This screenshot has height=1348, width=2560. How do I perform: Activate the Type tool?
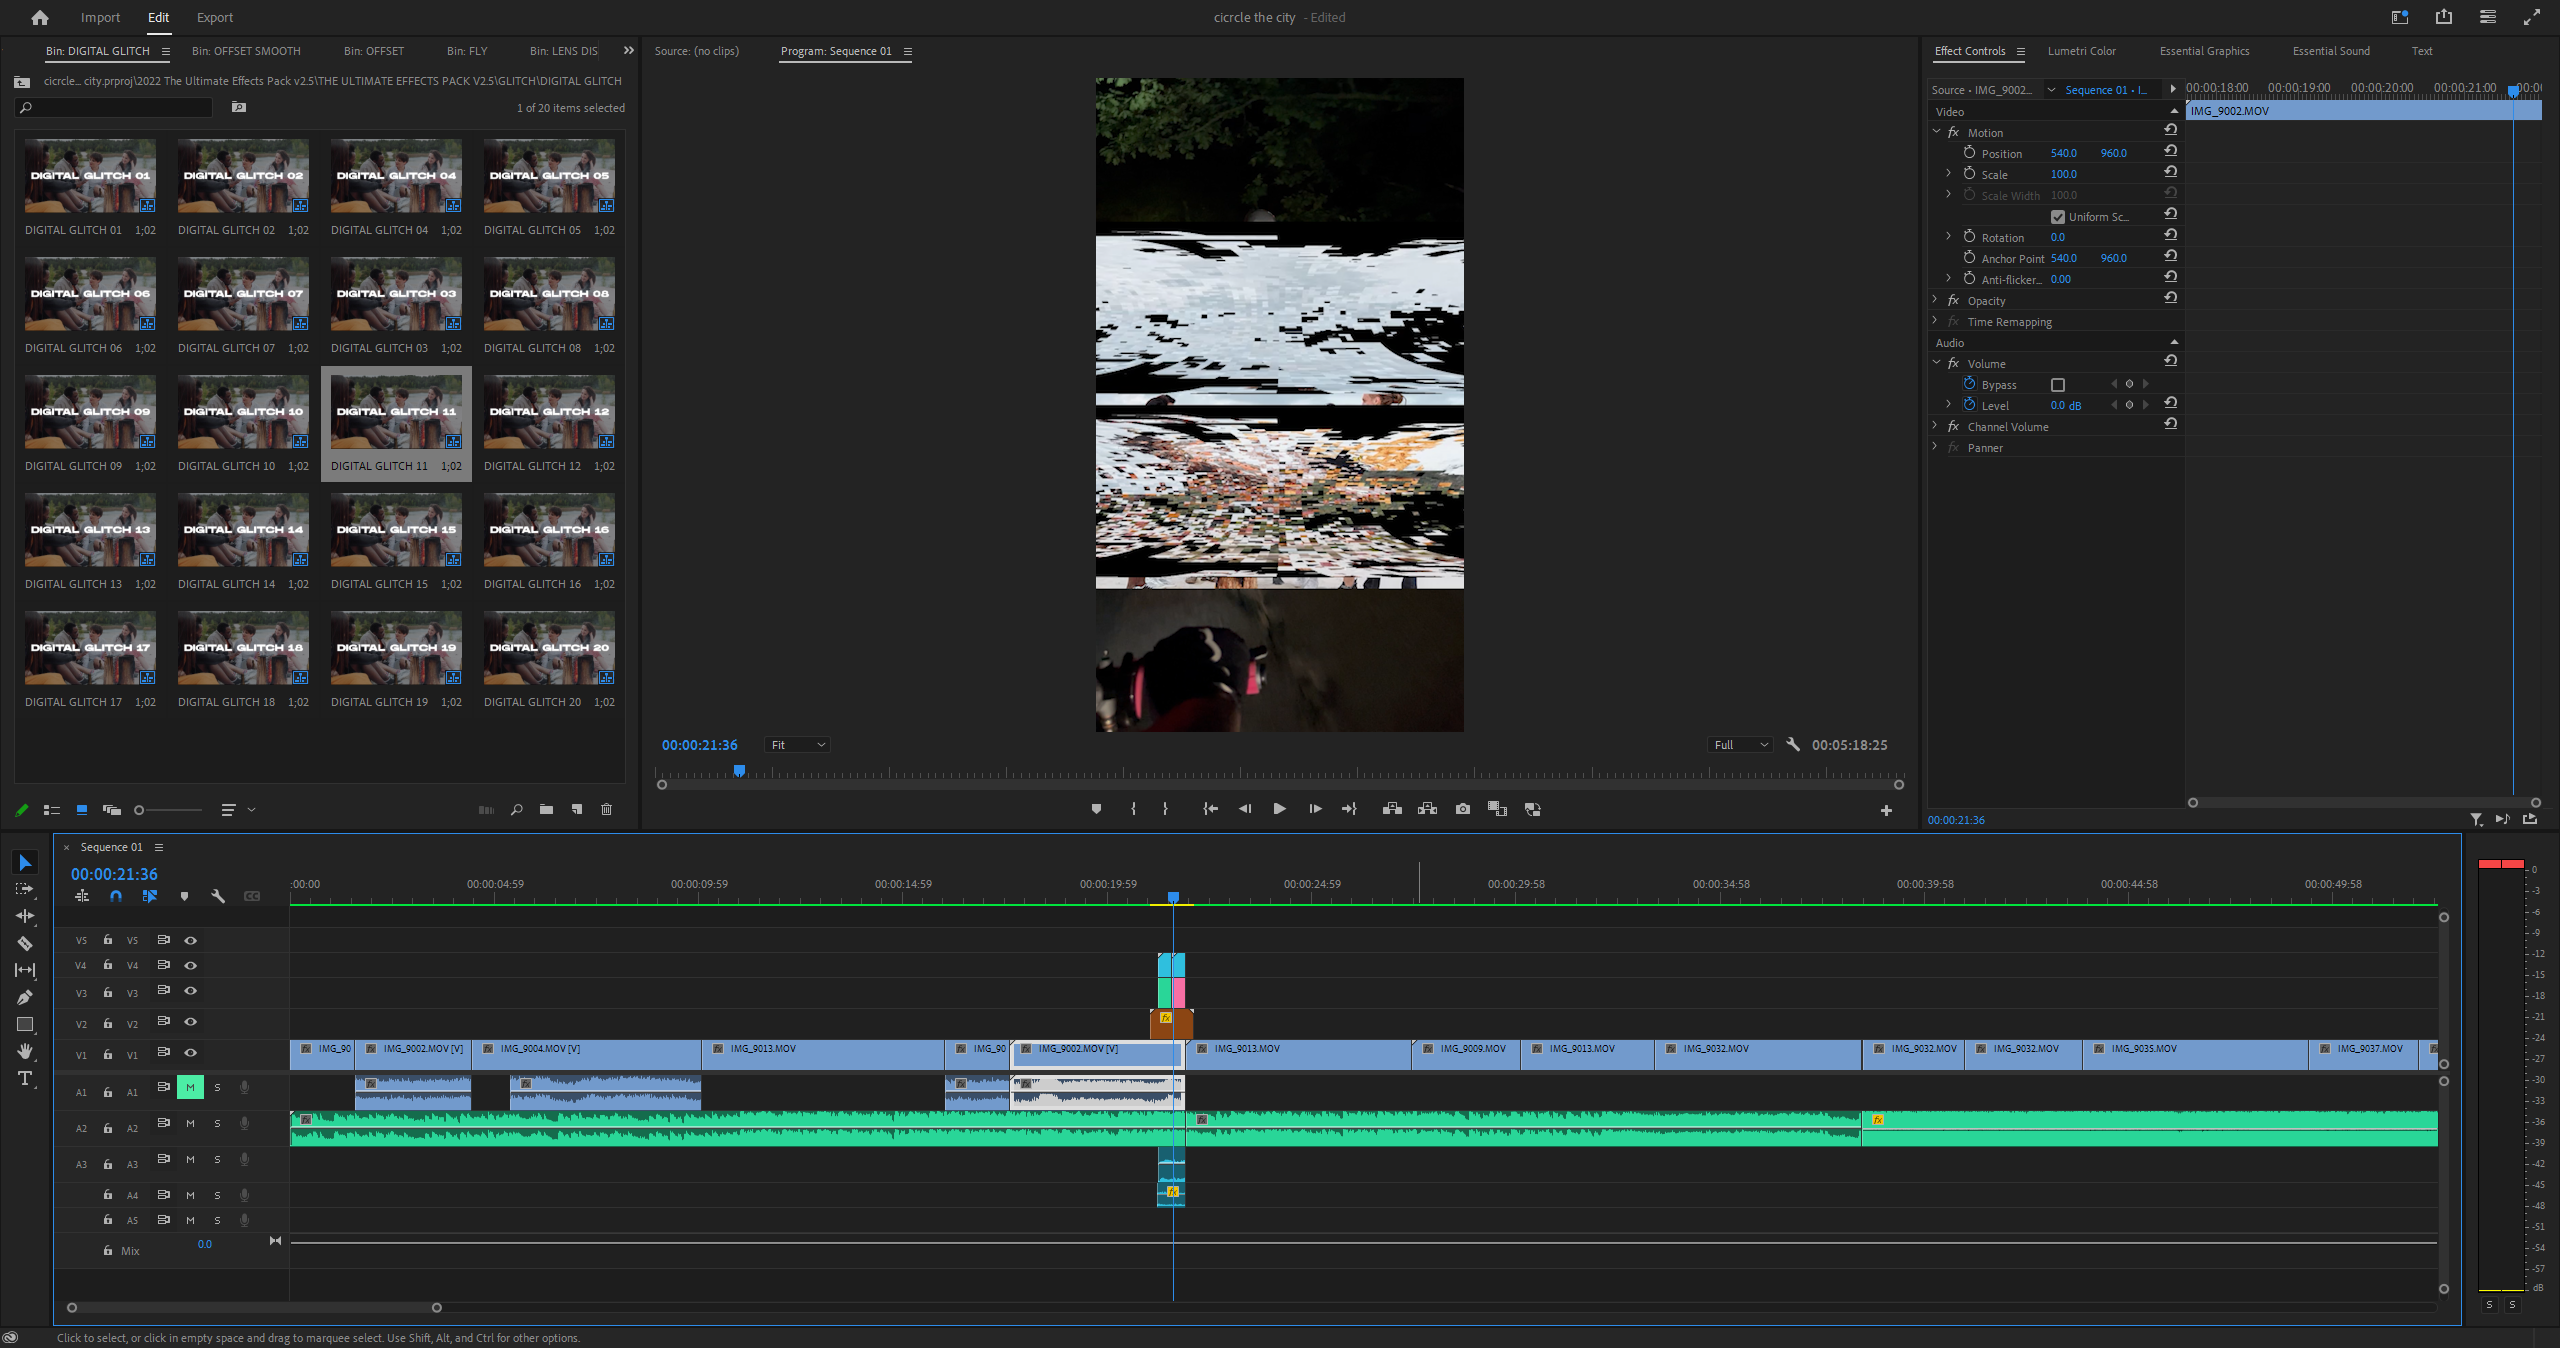(25, 1075)
